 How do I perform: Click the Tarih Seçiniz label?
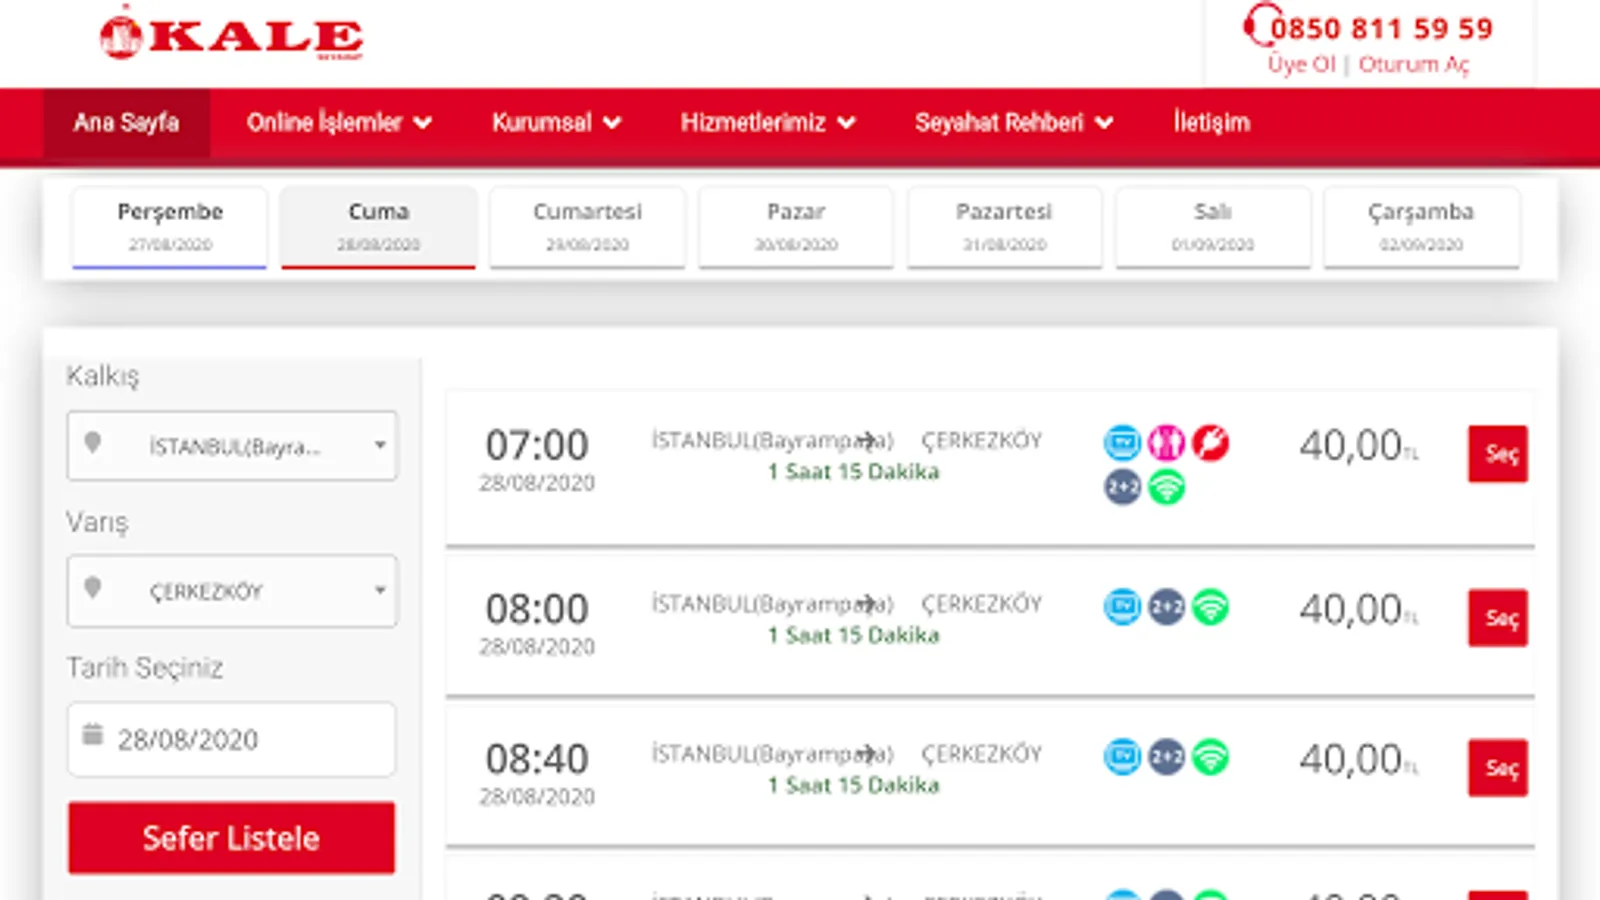coord(145,668)
